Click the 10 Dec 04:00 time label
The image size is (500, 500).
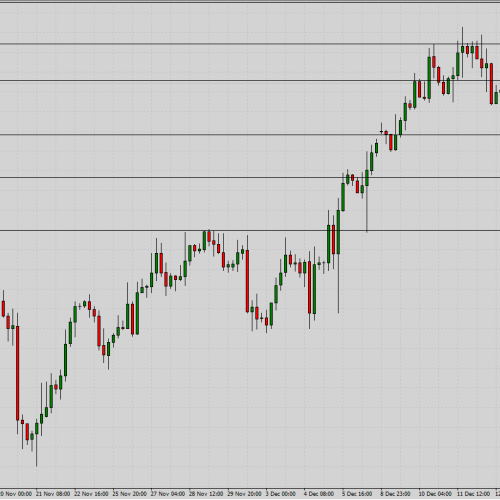435,494
